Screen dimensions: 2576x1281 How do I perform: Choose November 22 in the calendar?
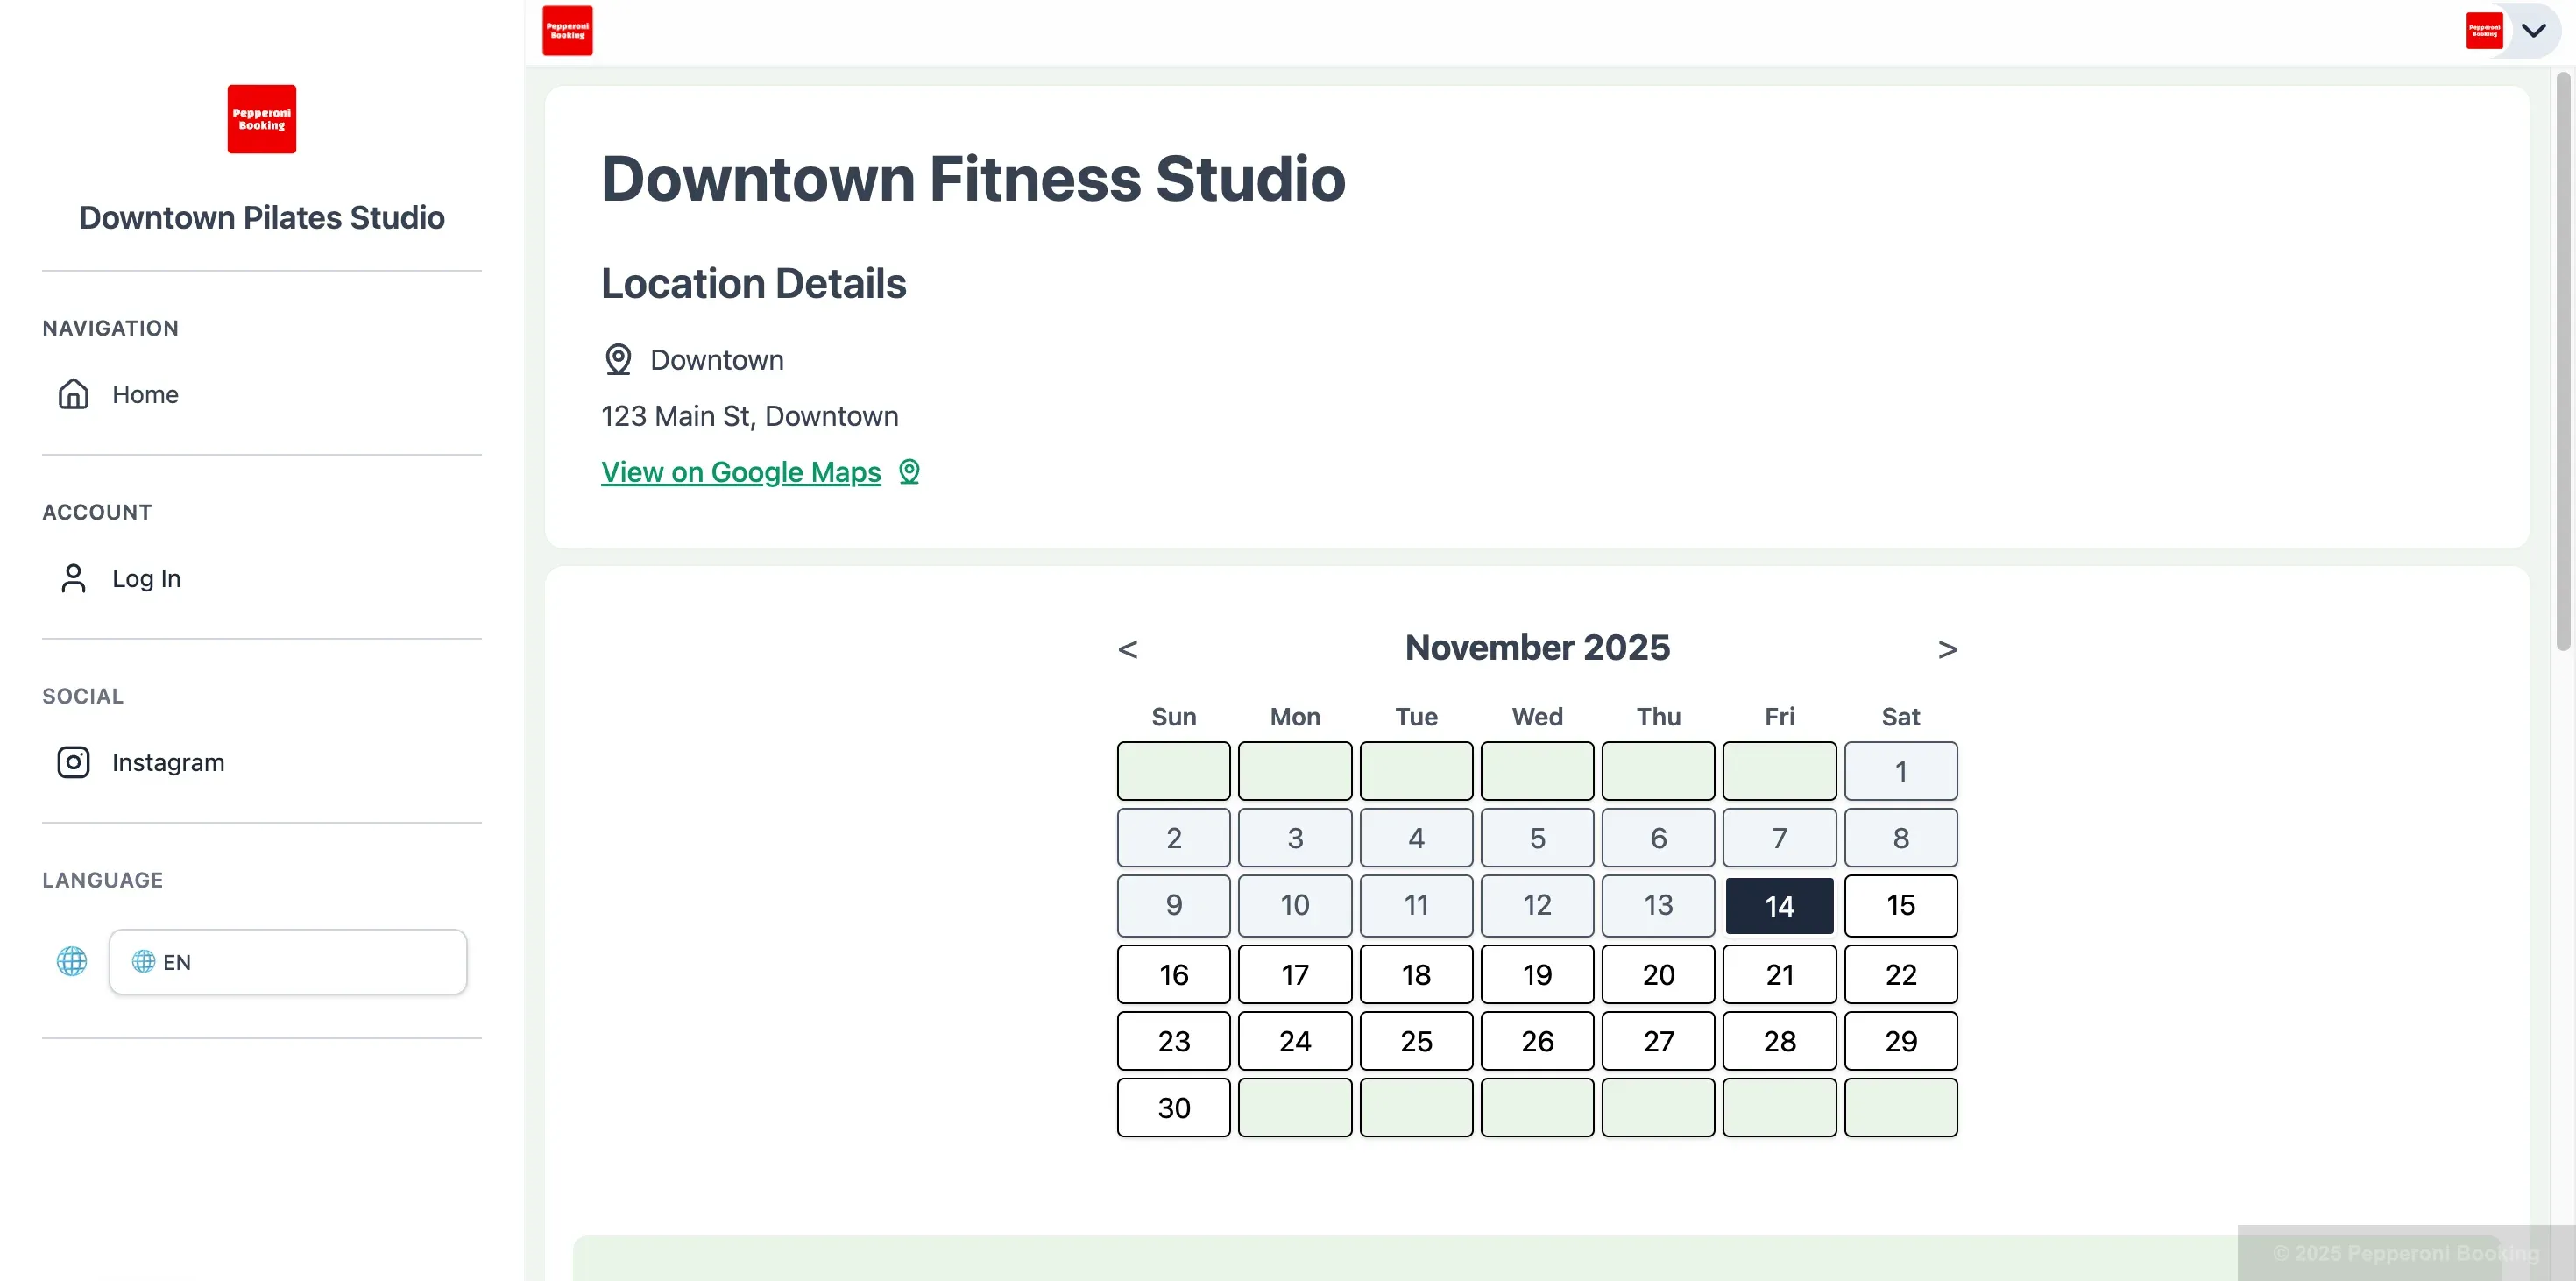1900,973
